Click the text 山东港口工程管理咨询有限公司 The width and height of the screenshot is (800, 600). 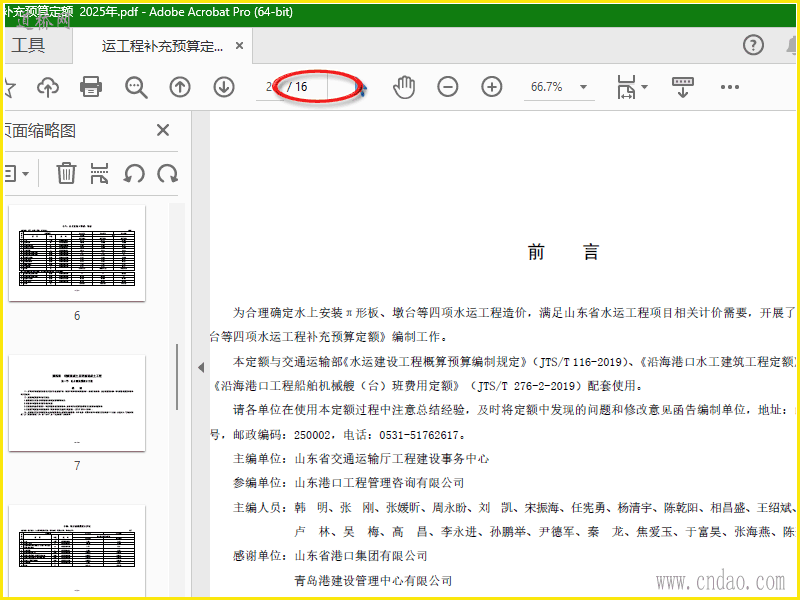point(380,483)
